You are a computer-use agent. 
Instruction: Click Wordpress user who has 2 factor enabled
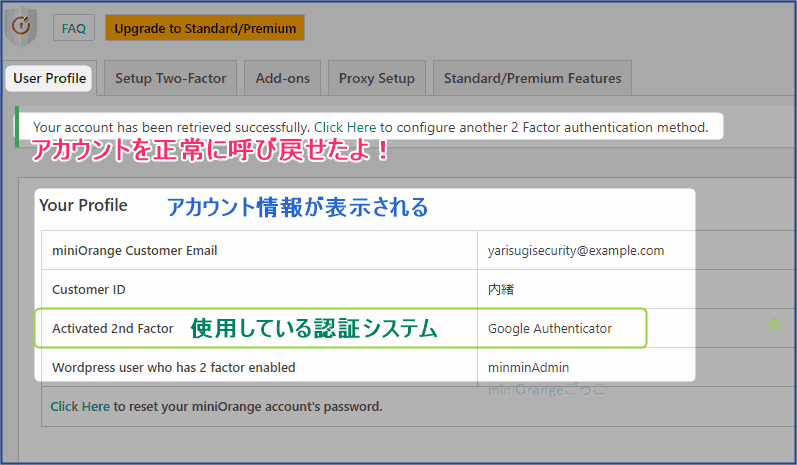pyautogui.click(x=173, y=367)
